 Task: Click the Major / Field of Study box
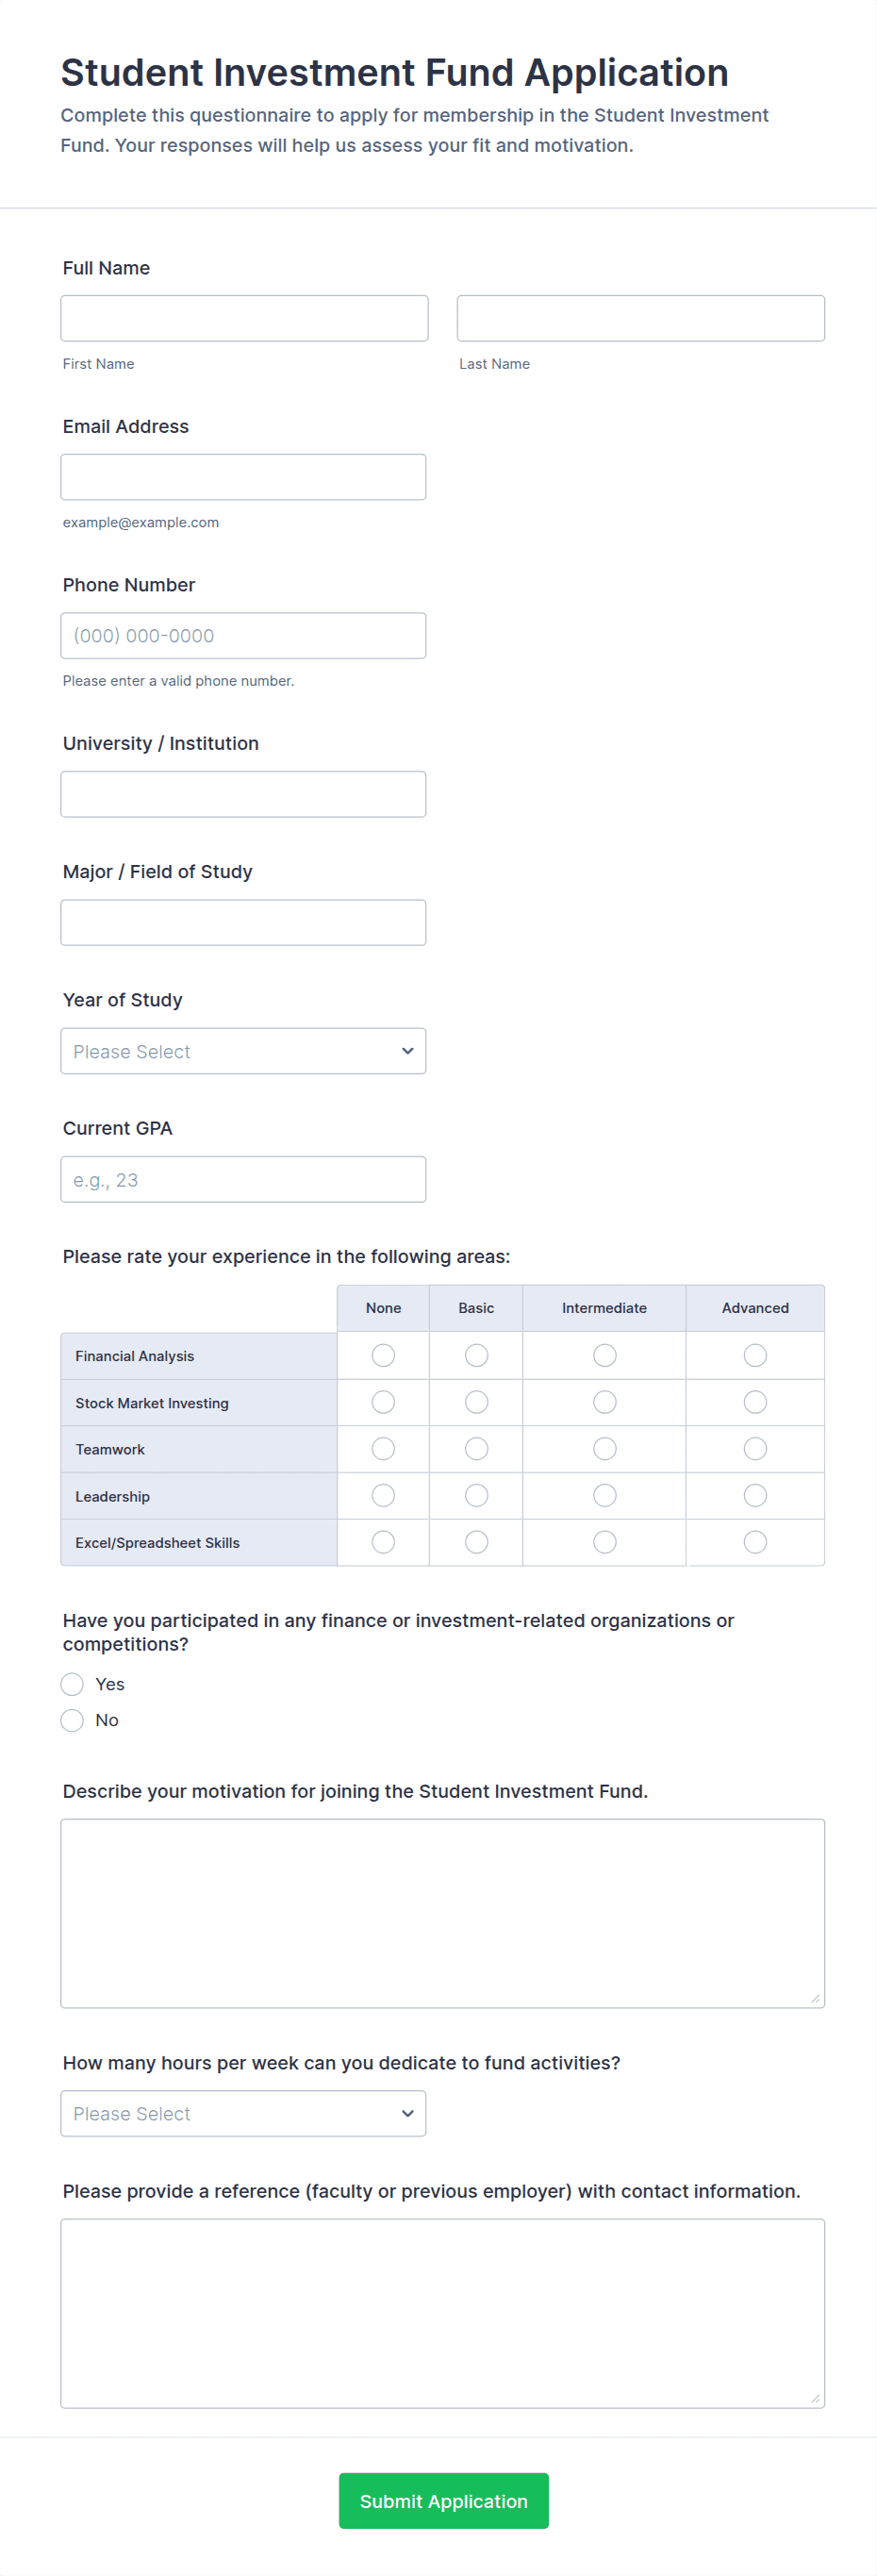coord(242,922)
